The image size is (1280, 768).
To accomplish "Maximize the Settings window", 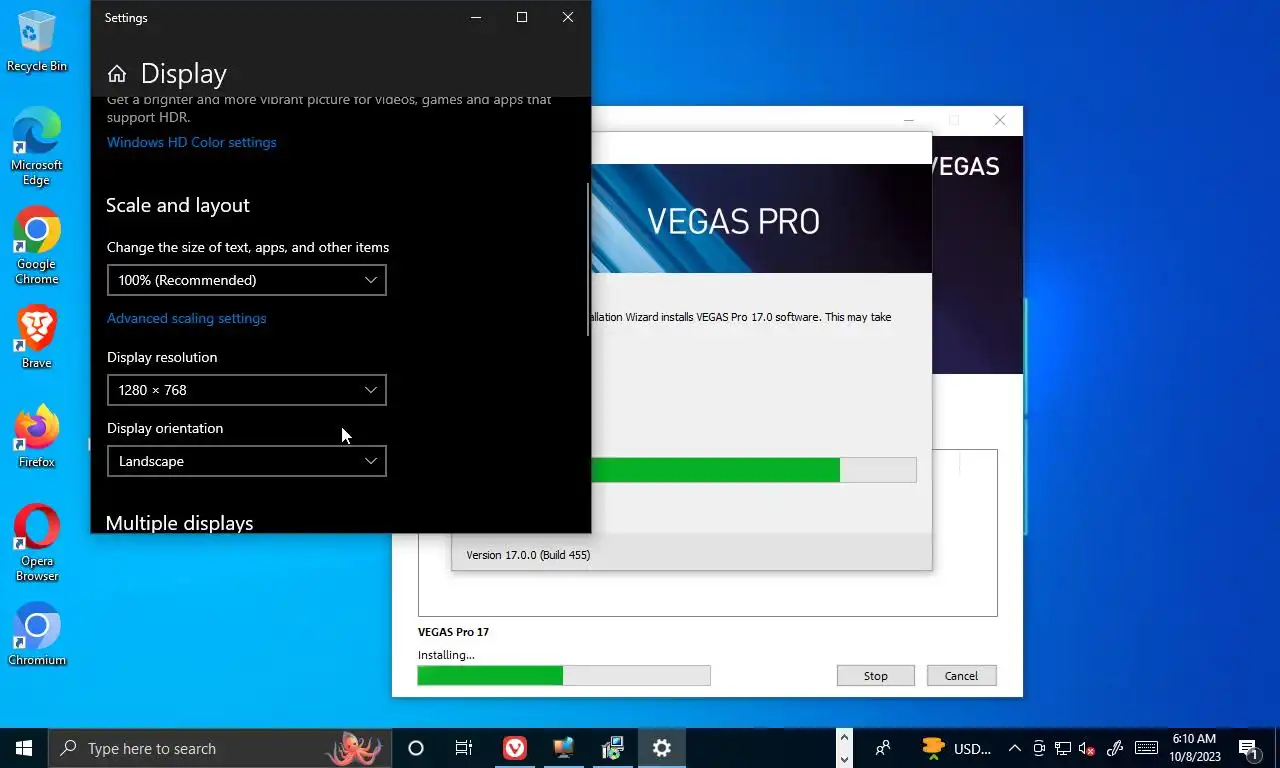I will coord(522,17).
